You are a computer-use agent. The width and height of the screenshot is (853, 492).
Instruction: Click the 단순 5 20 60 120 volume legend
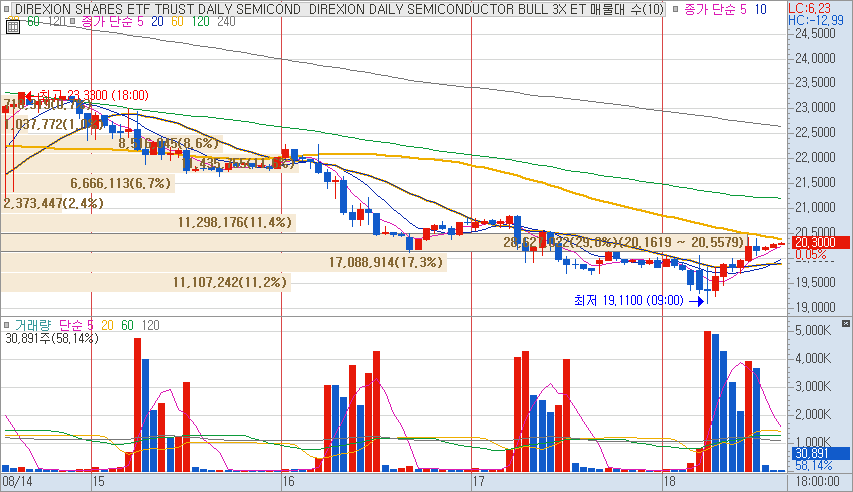(x=109, y=325)
